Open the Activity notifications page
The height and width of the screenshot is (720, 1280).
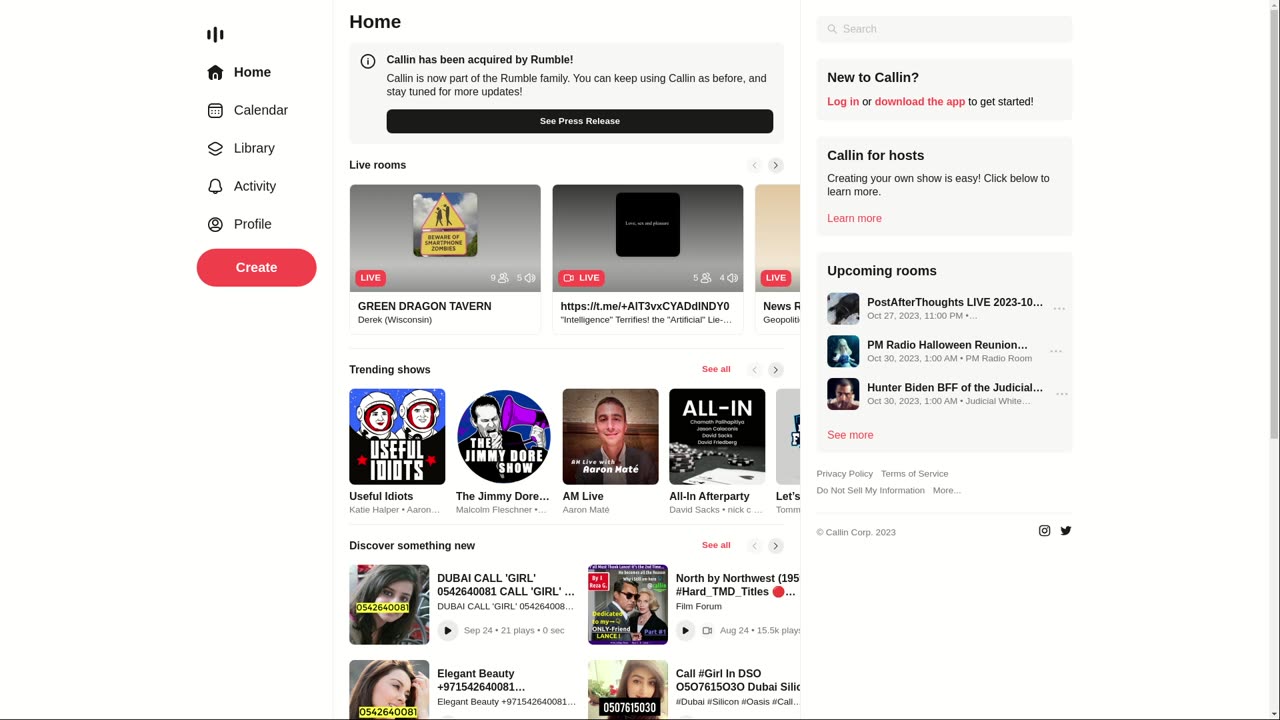pyautogui.click(x=241, y=186)
